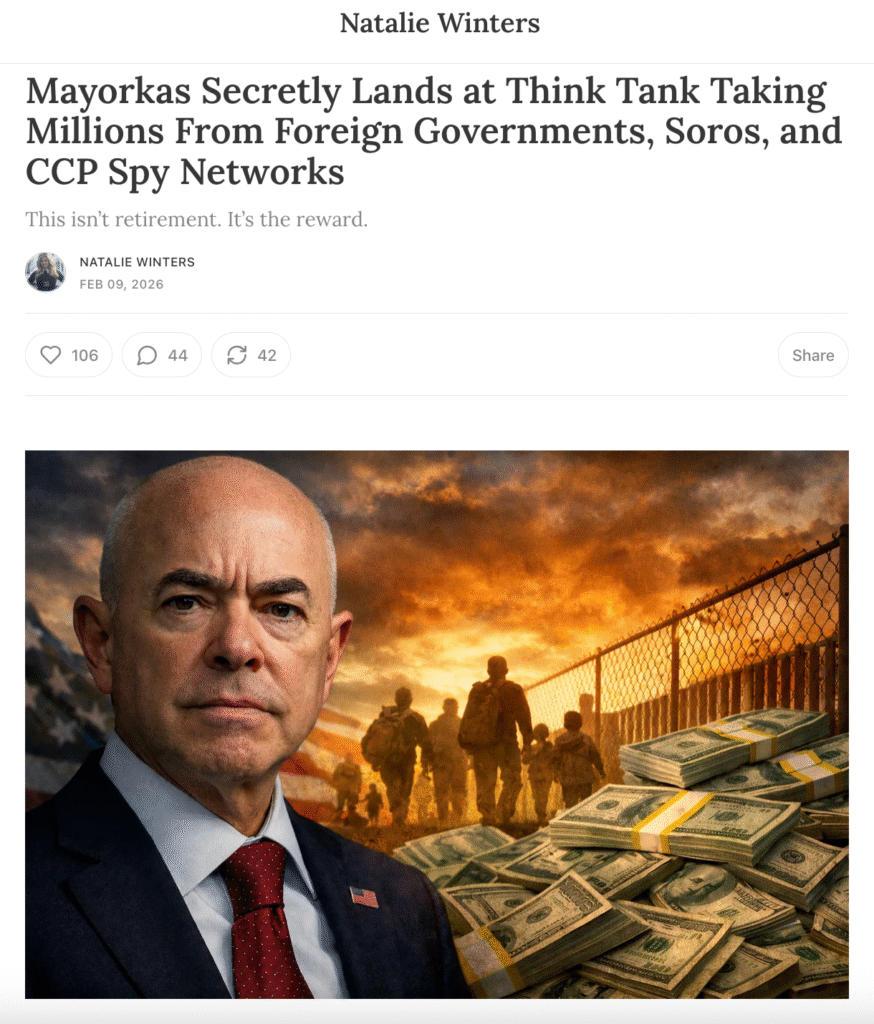This screenshot has height=1024, width=874.
Task: Click the 42 restacks count
Action: (x=267, y=355)
